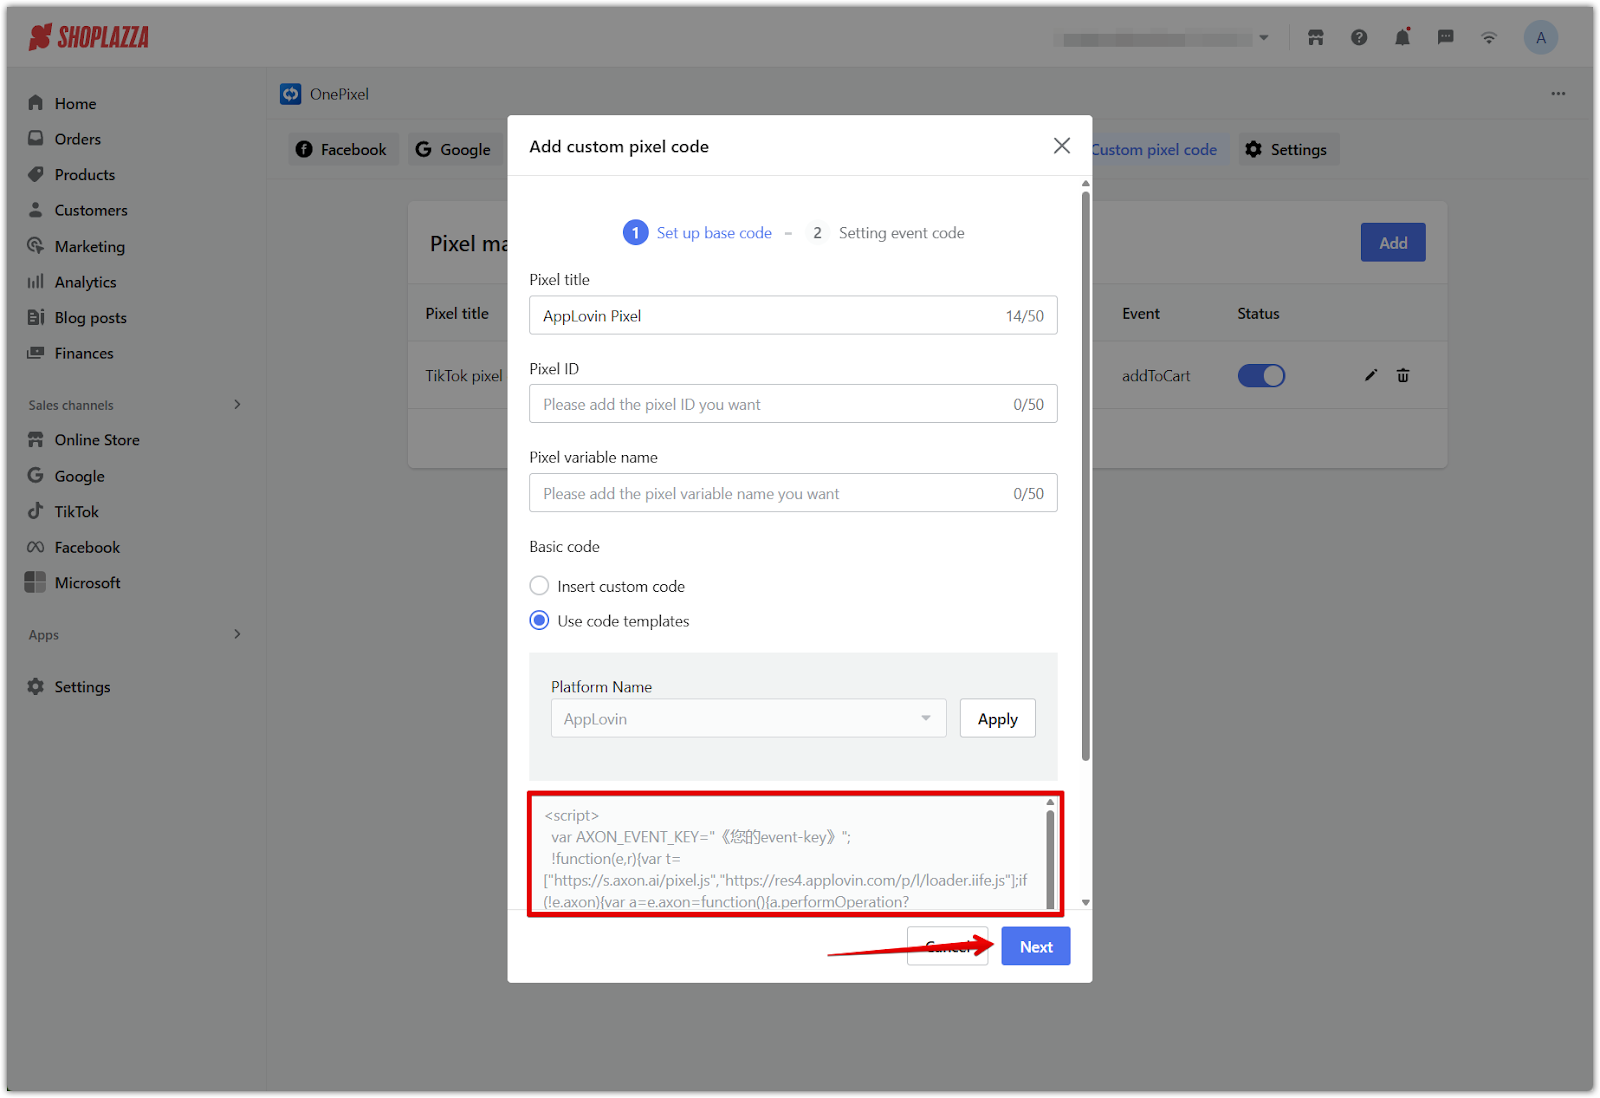Screen dimensions: 1600x1098
Task: Switch to the Google pixel tab
Action: point(453,149)
